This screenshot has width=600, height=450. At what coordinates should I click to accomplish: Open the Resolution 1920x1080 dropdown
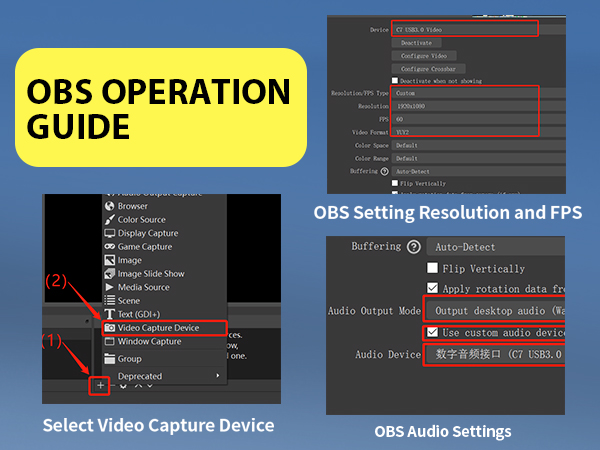(x=478, y=106)
